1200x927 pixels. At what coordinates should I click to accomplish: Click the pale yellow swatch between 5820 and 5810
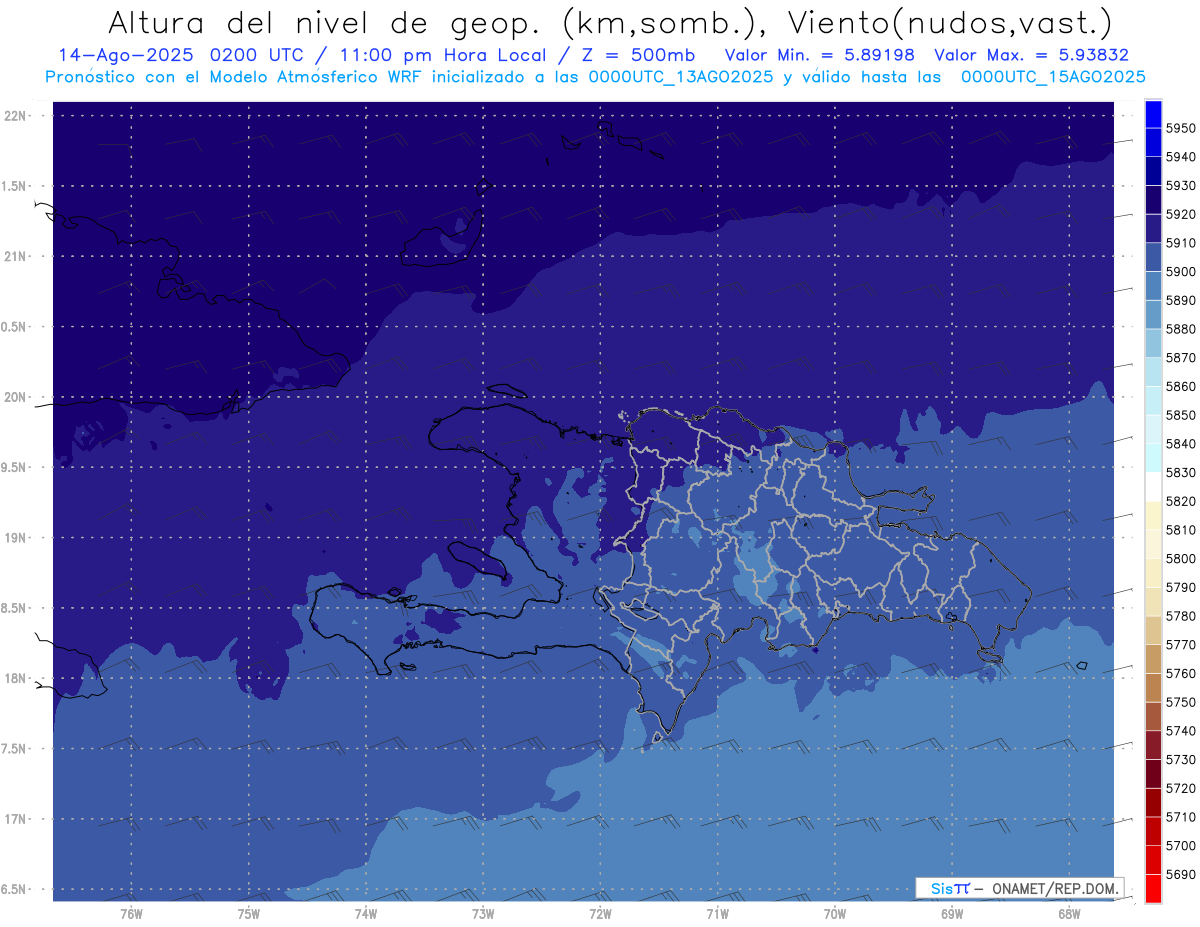pyautogui.click(x=1153, y=516)
